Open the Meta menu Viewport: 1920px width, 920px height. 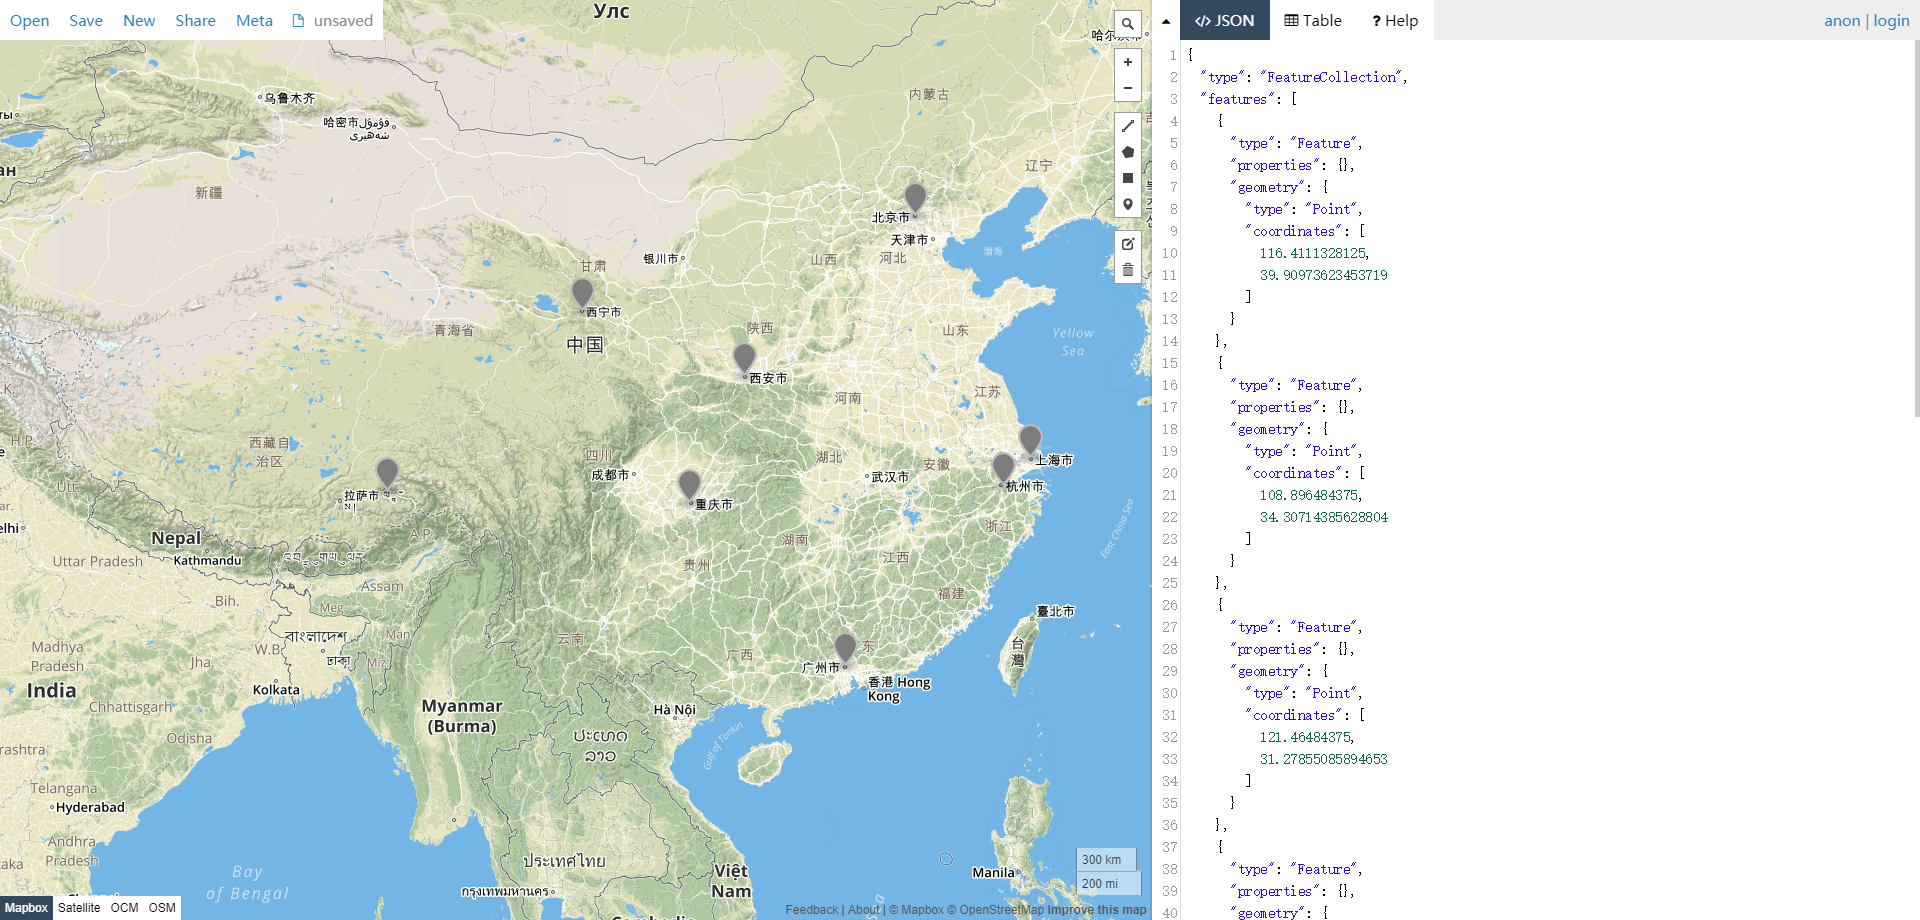pyautogui.click(x=254, y=20)
